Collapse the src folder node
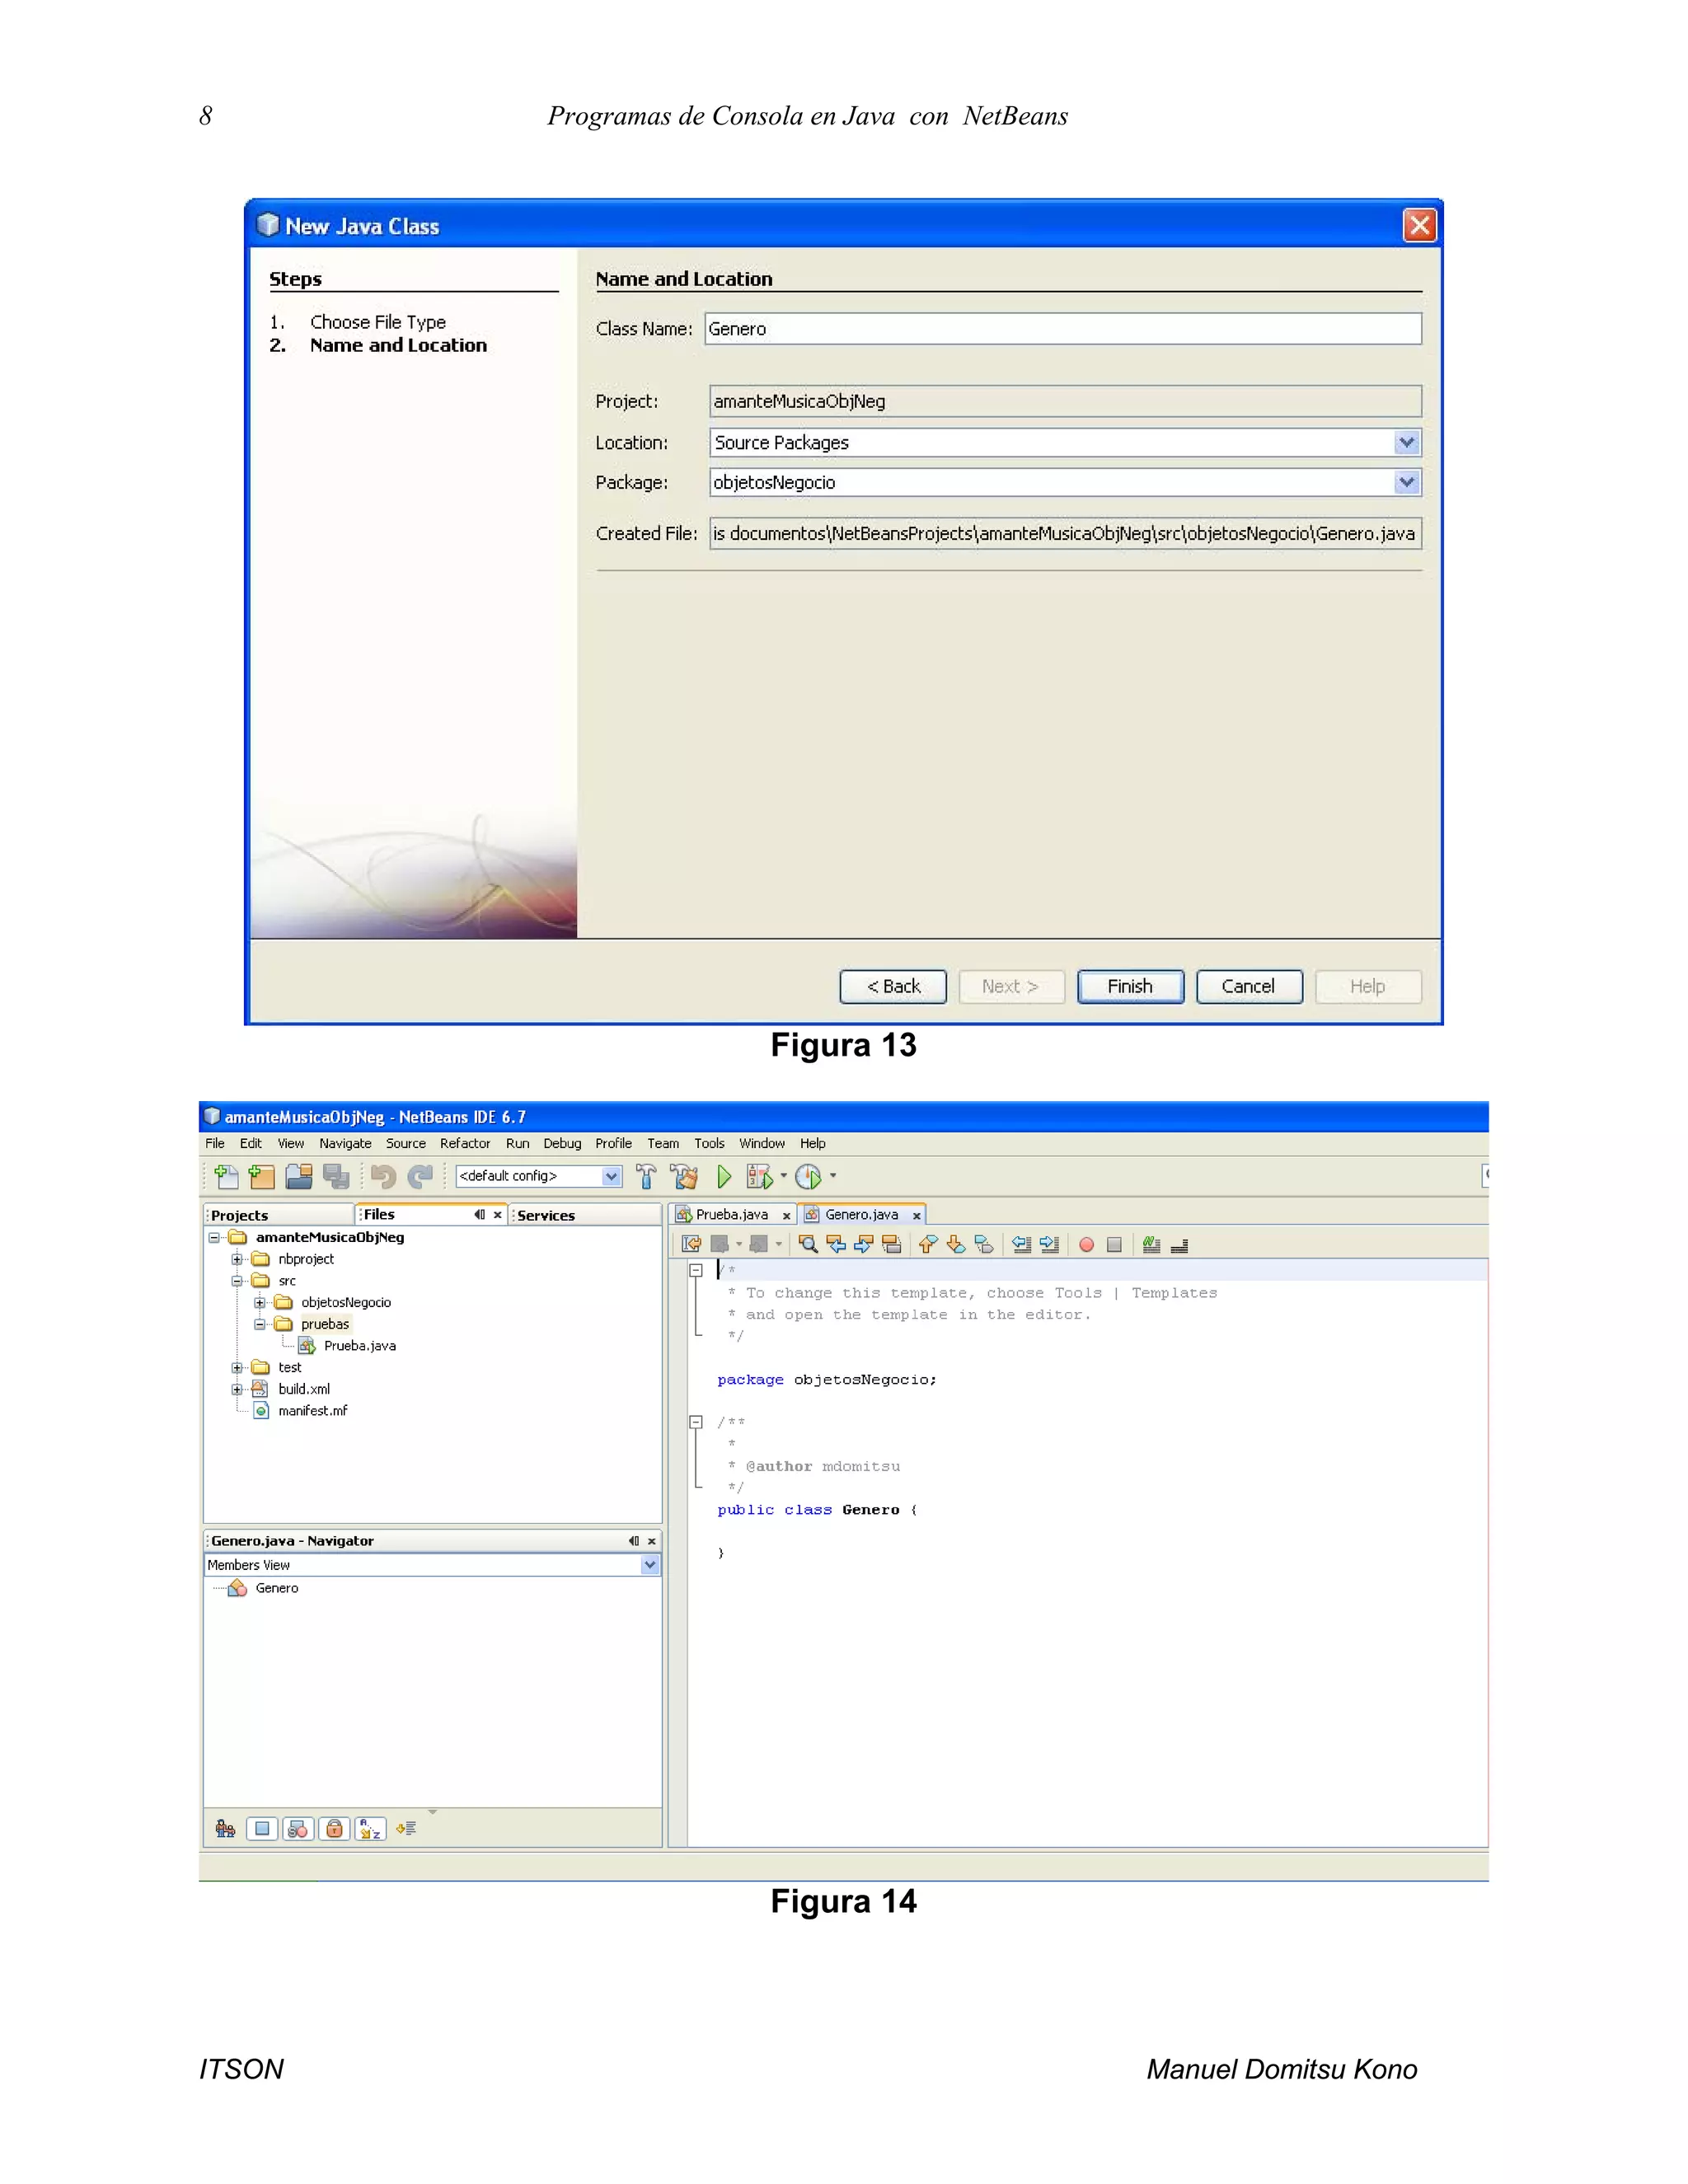Screen dimensions: 1688x2184 (237, 1281)
